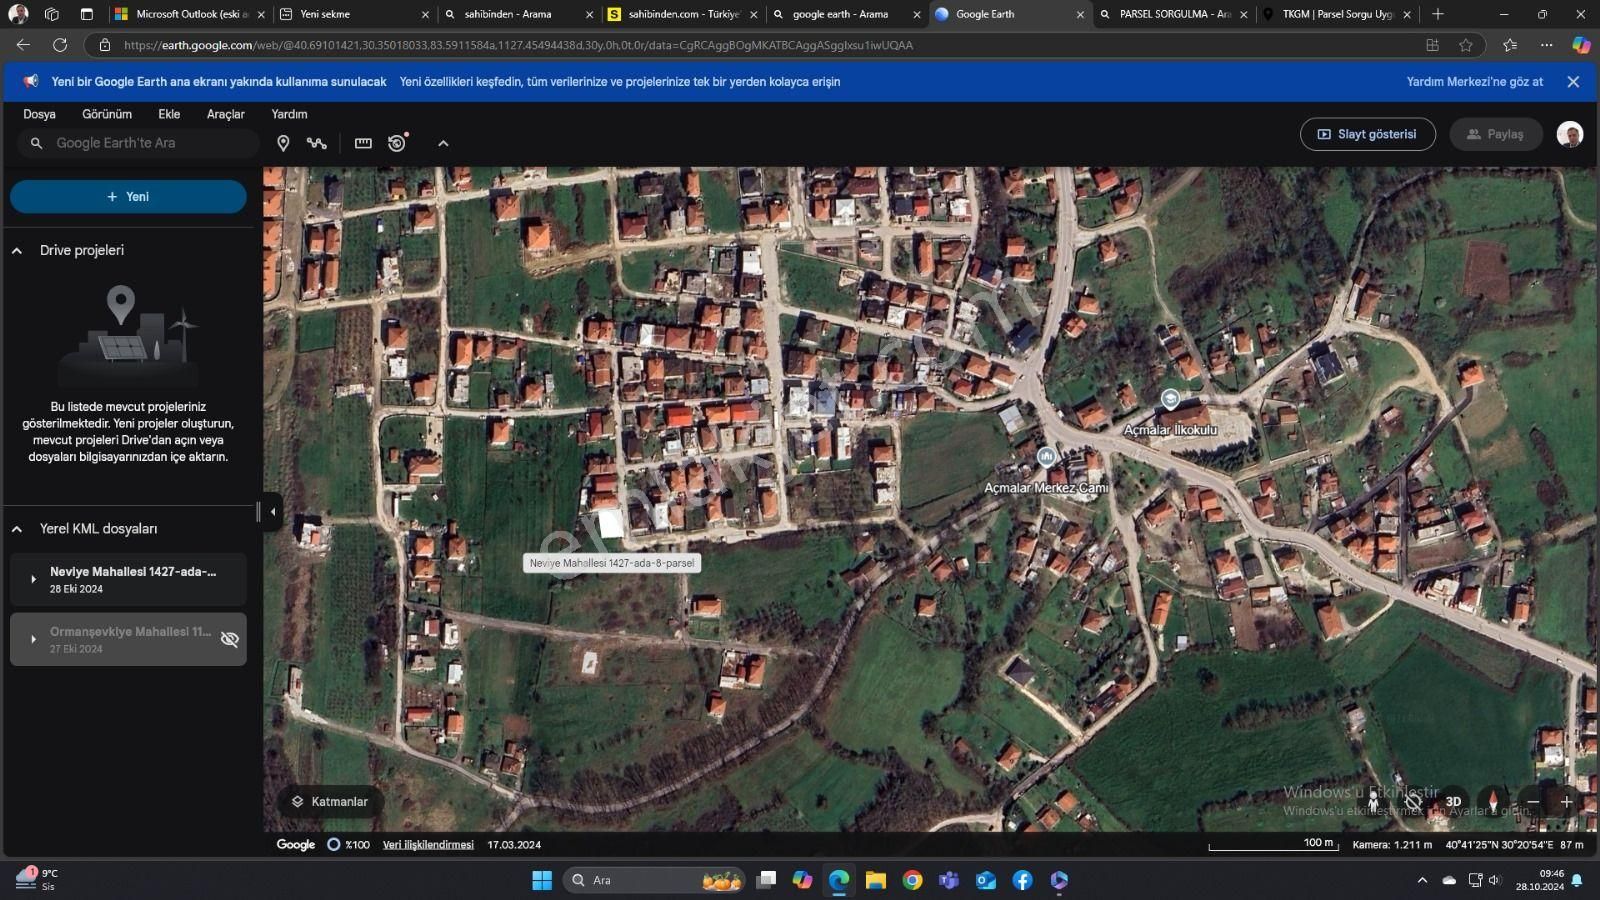
Task: Open a new browser tab
Action: (1437, 14)
